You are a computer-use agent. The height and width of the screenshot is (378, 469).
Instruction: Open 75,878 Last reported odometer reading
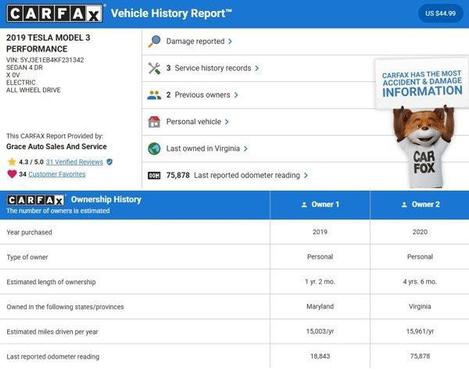[233, 175]
